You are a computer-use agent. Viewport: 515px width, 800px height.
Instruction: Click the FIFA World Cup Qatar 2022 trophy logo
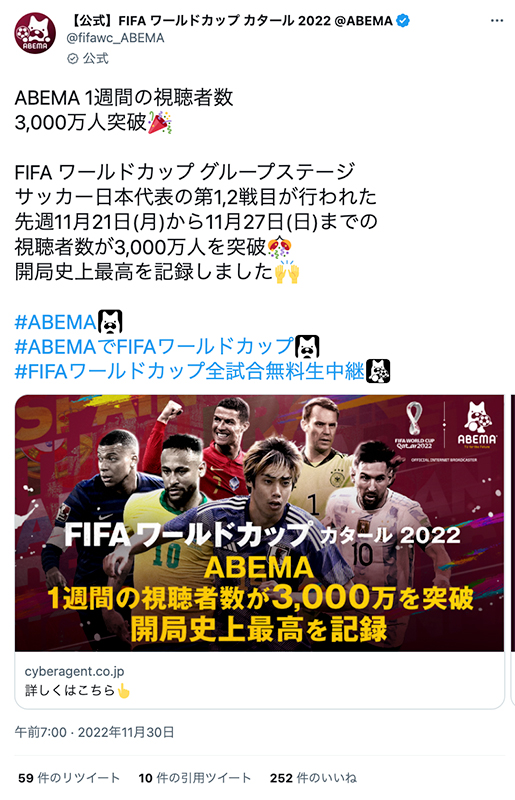pos(414,426)
